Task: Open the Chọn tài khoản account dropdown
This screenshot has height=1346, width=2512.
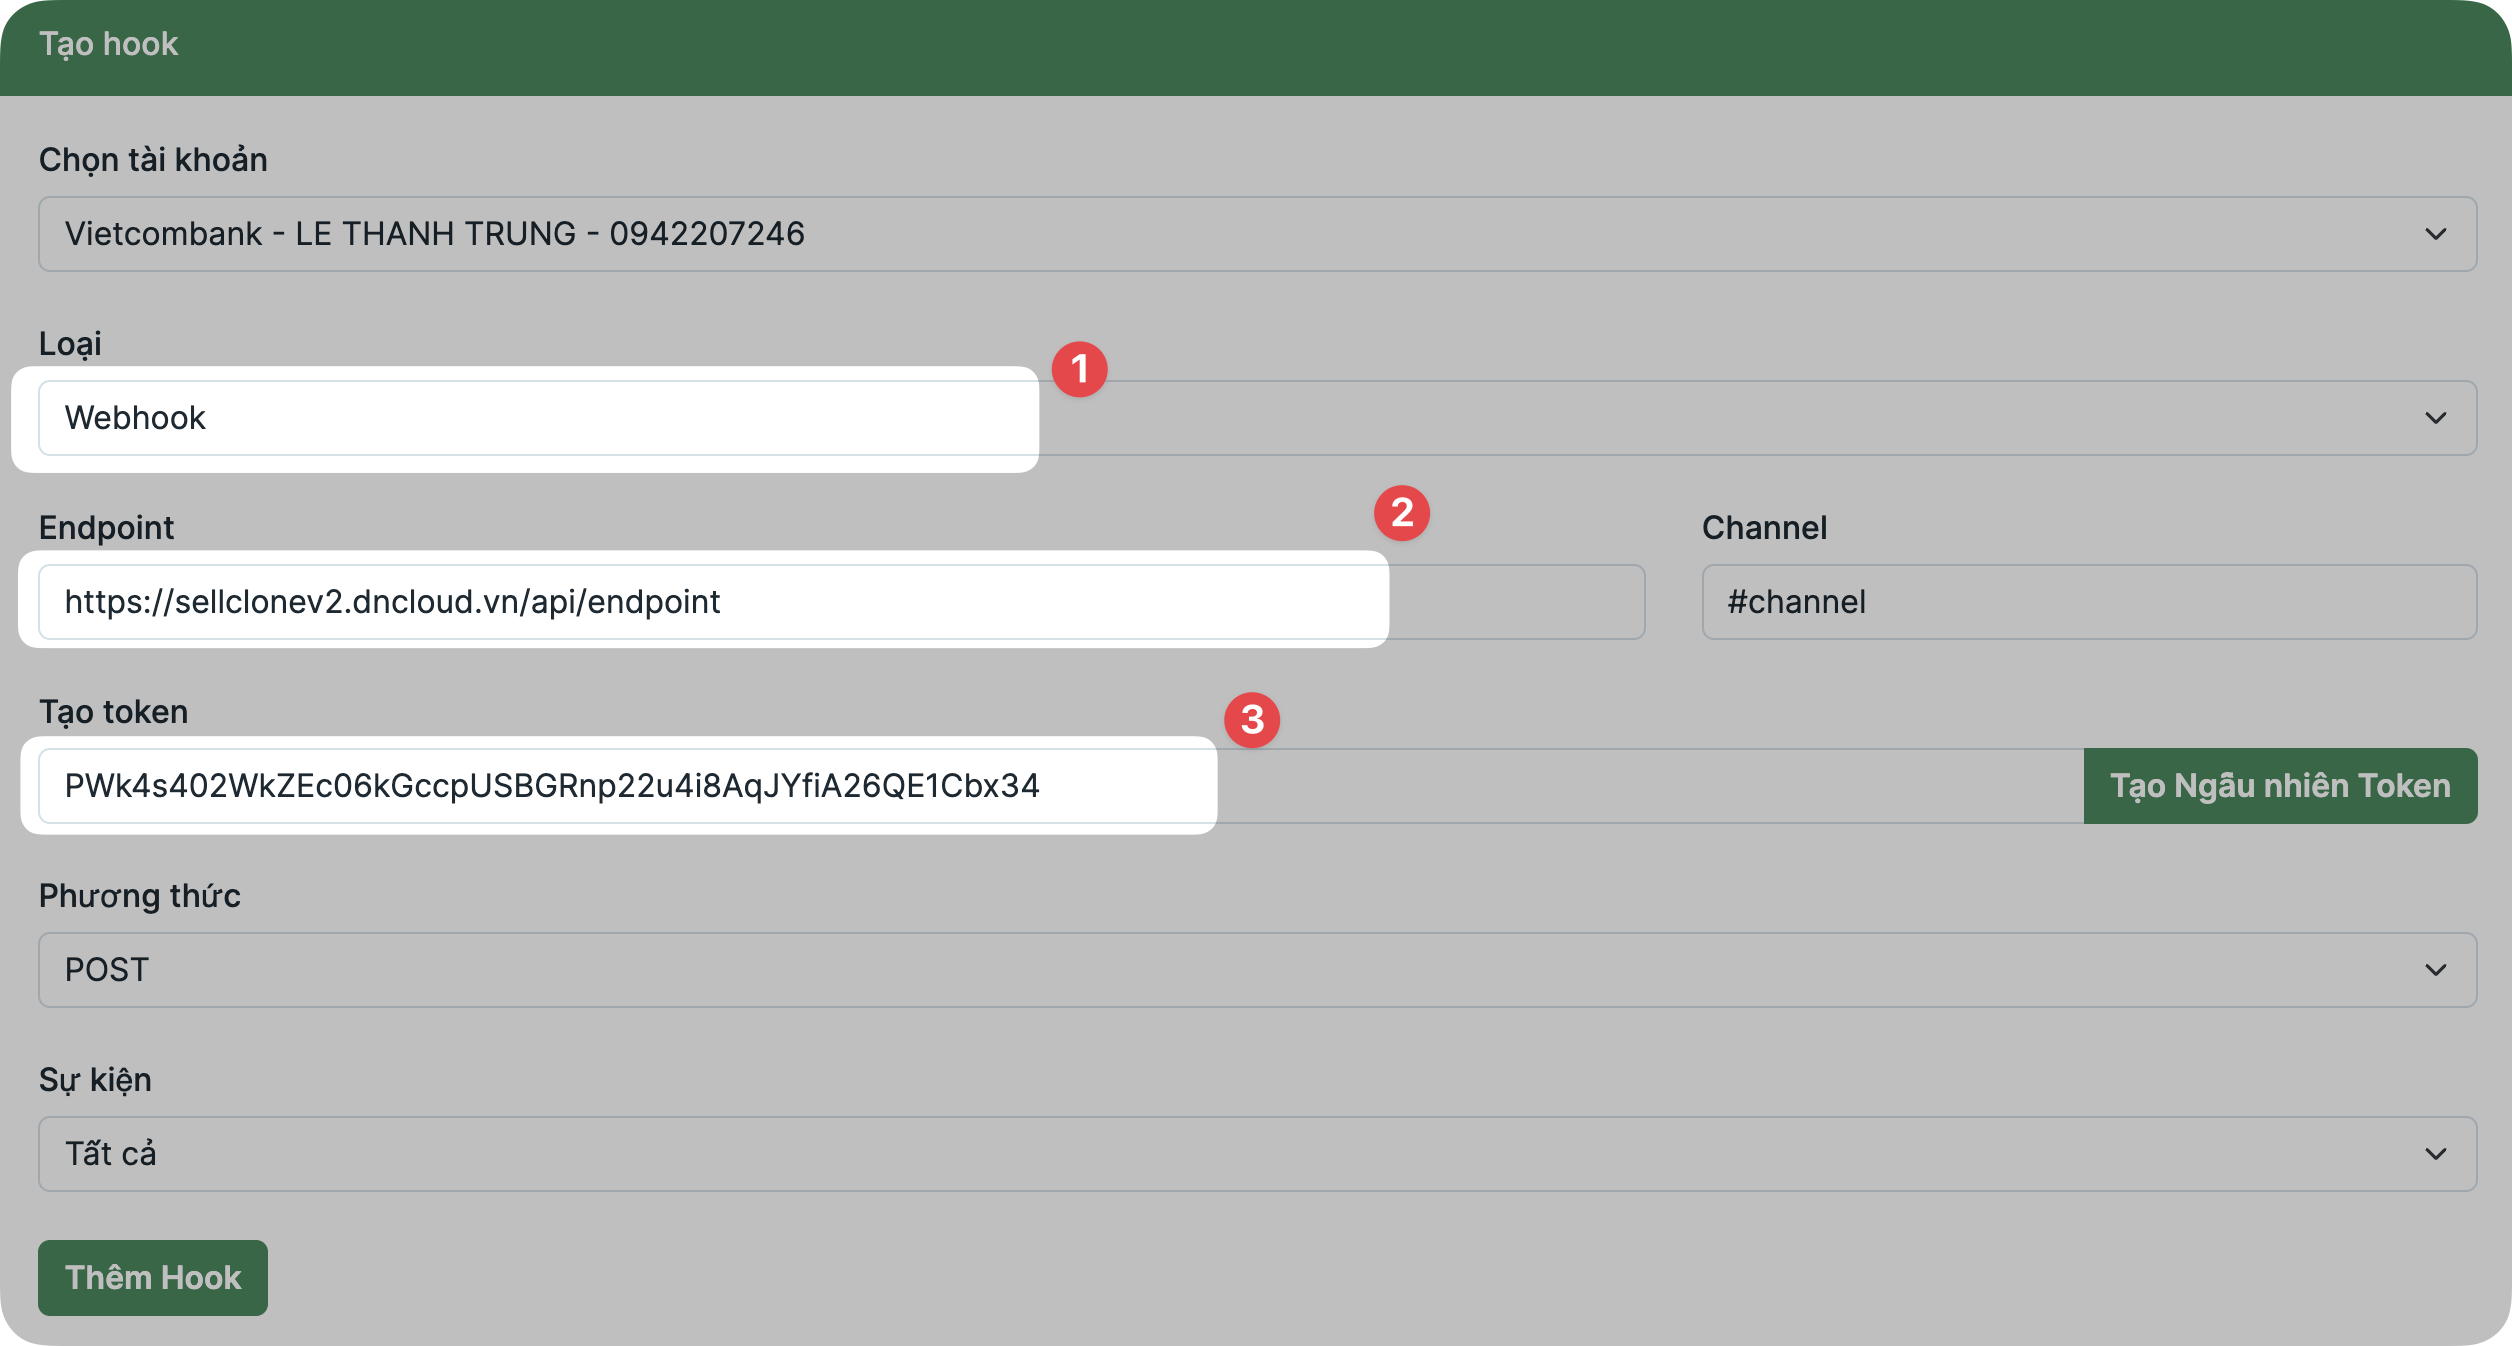Action: (x=1257, y=234)
